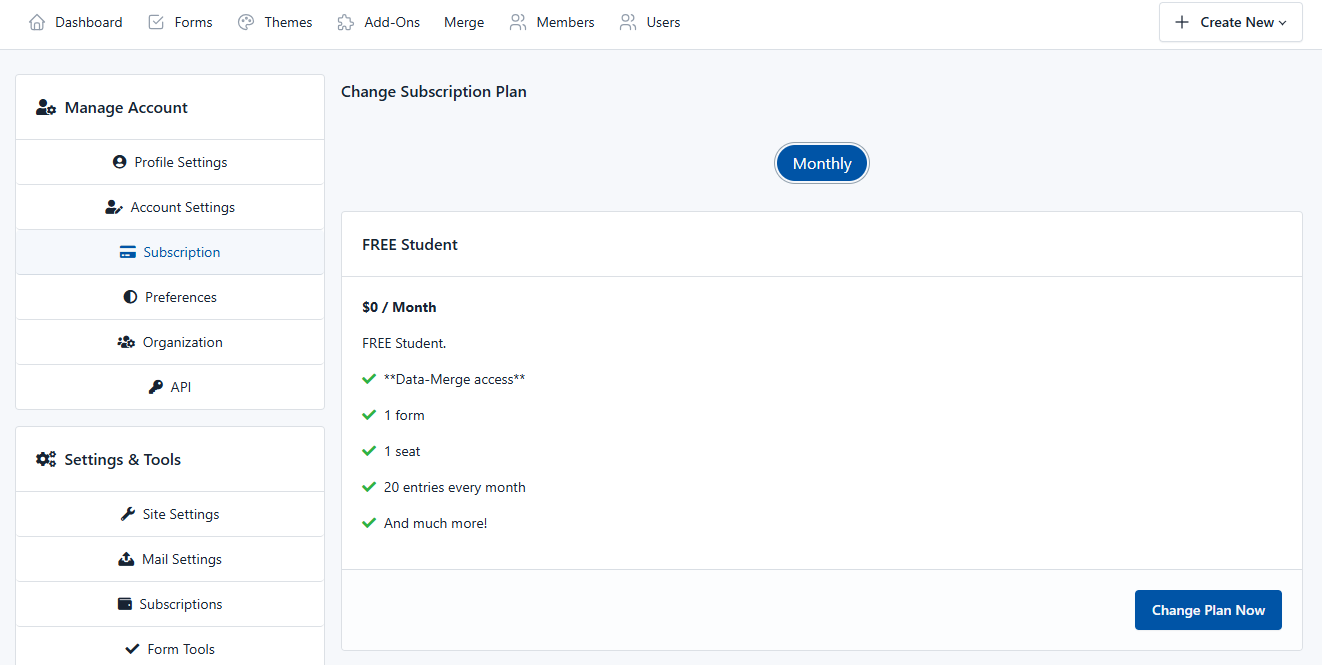Open the Create New dropdown

point(1230,22)
